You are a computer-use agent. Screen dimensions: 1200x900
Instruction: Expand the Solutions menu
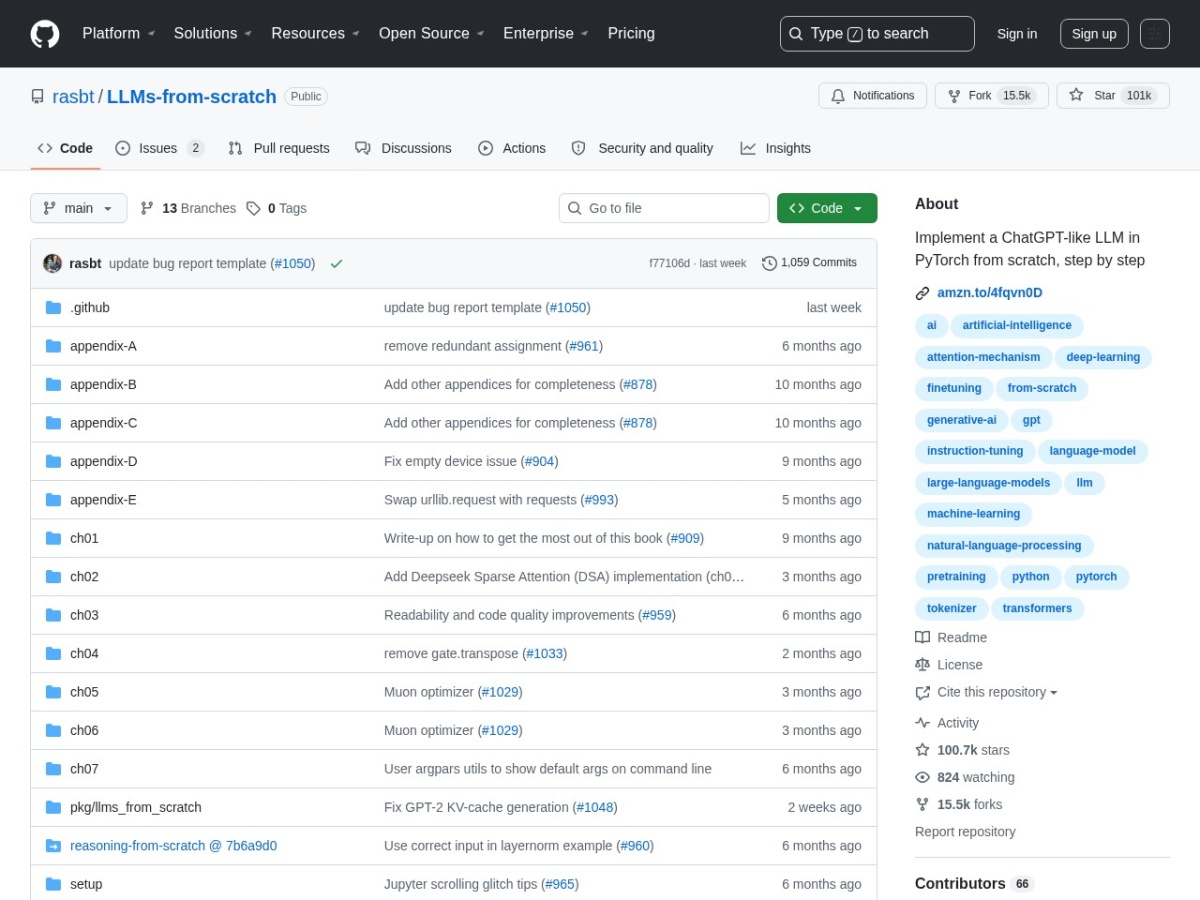pyautogui.click(x=213, y=33)
